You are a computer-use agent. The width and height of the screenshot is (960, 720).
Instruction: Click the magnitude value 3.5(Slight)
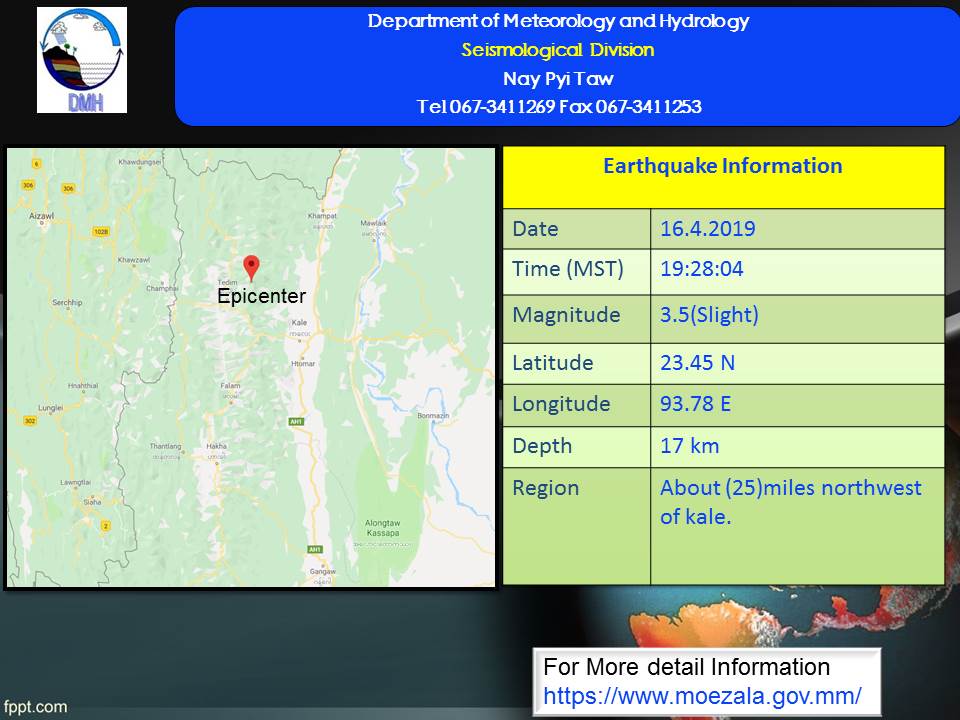(709, 315)
